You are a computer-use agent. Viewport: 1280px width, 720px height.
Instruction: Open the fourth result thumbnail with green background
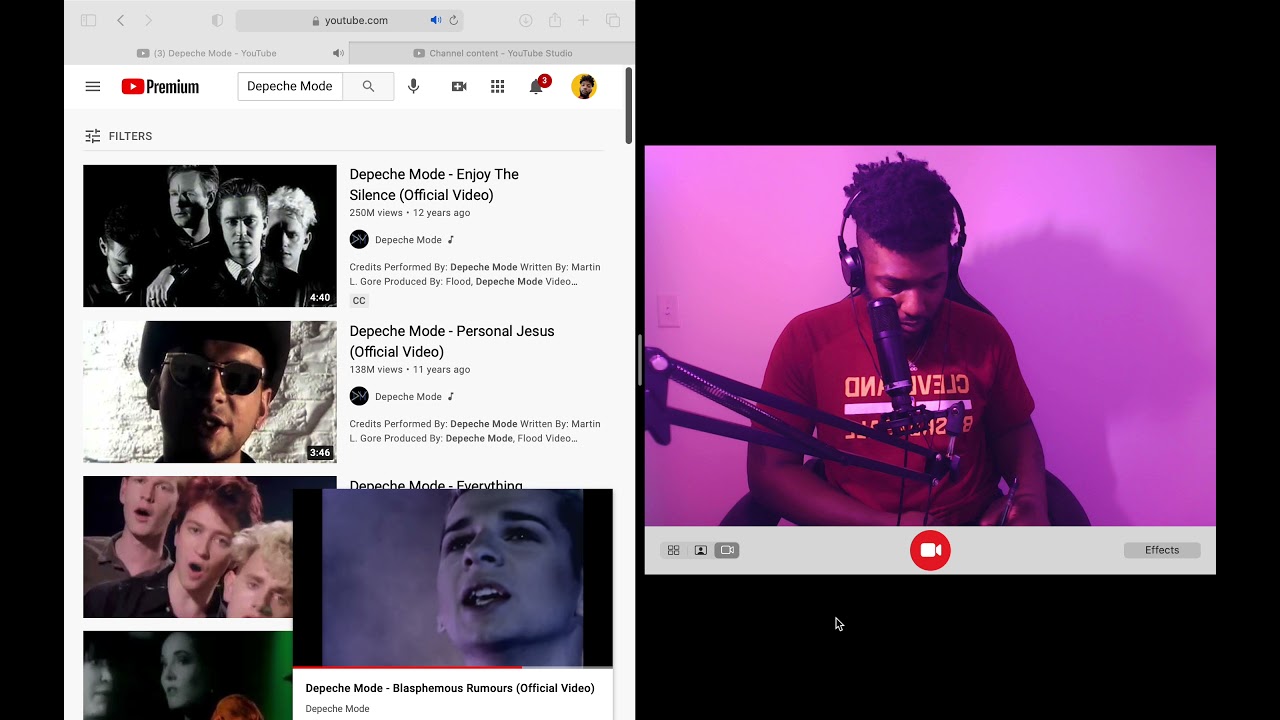point(188,675)
